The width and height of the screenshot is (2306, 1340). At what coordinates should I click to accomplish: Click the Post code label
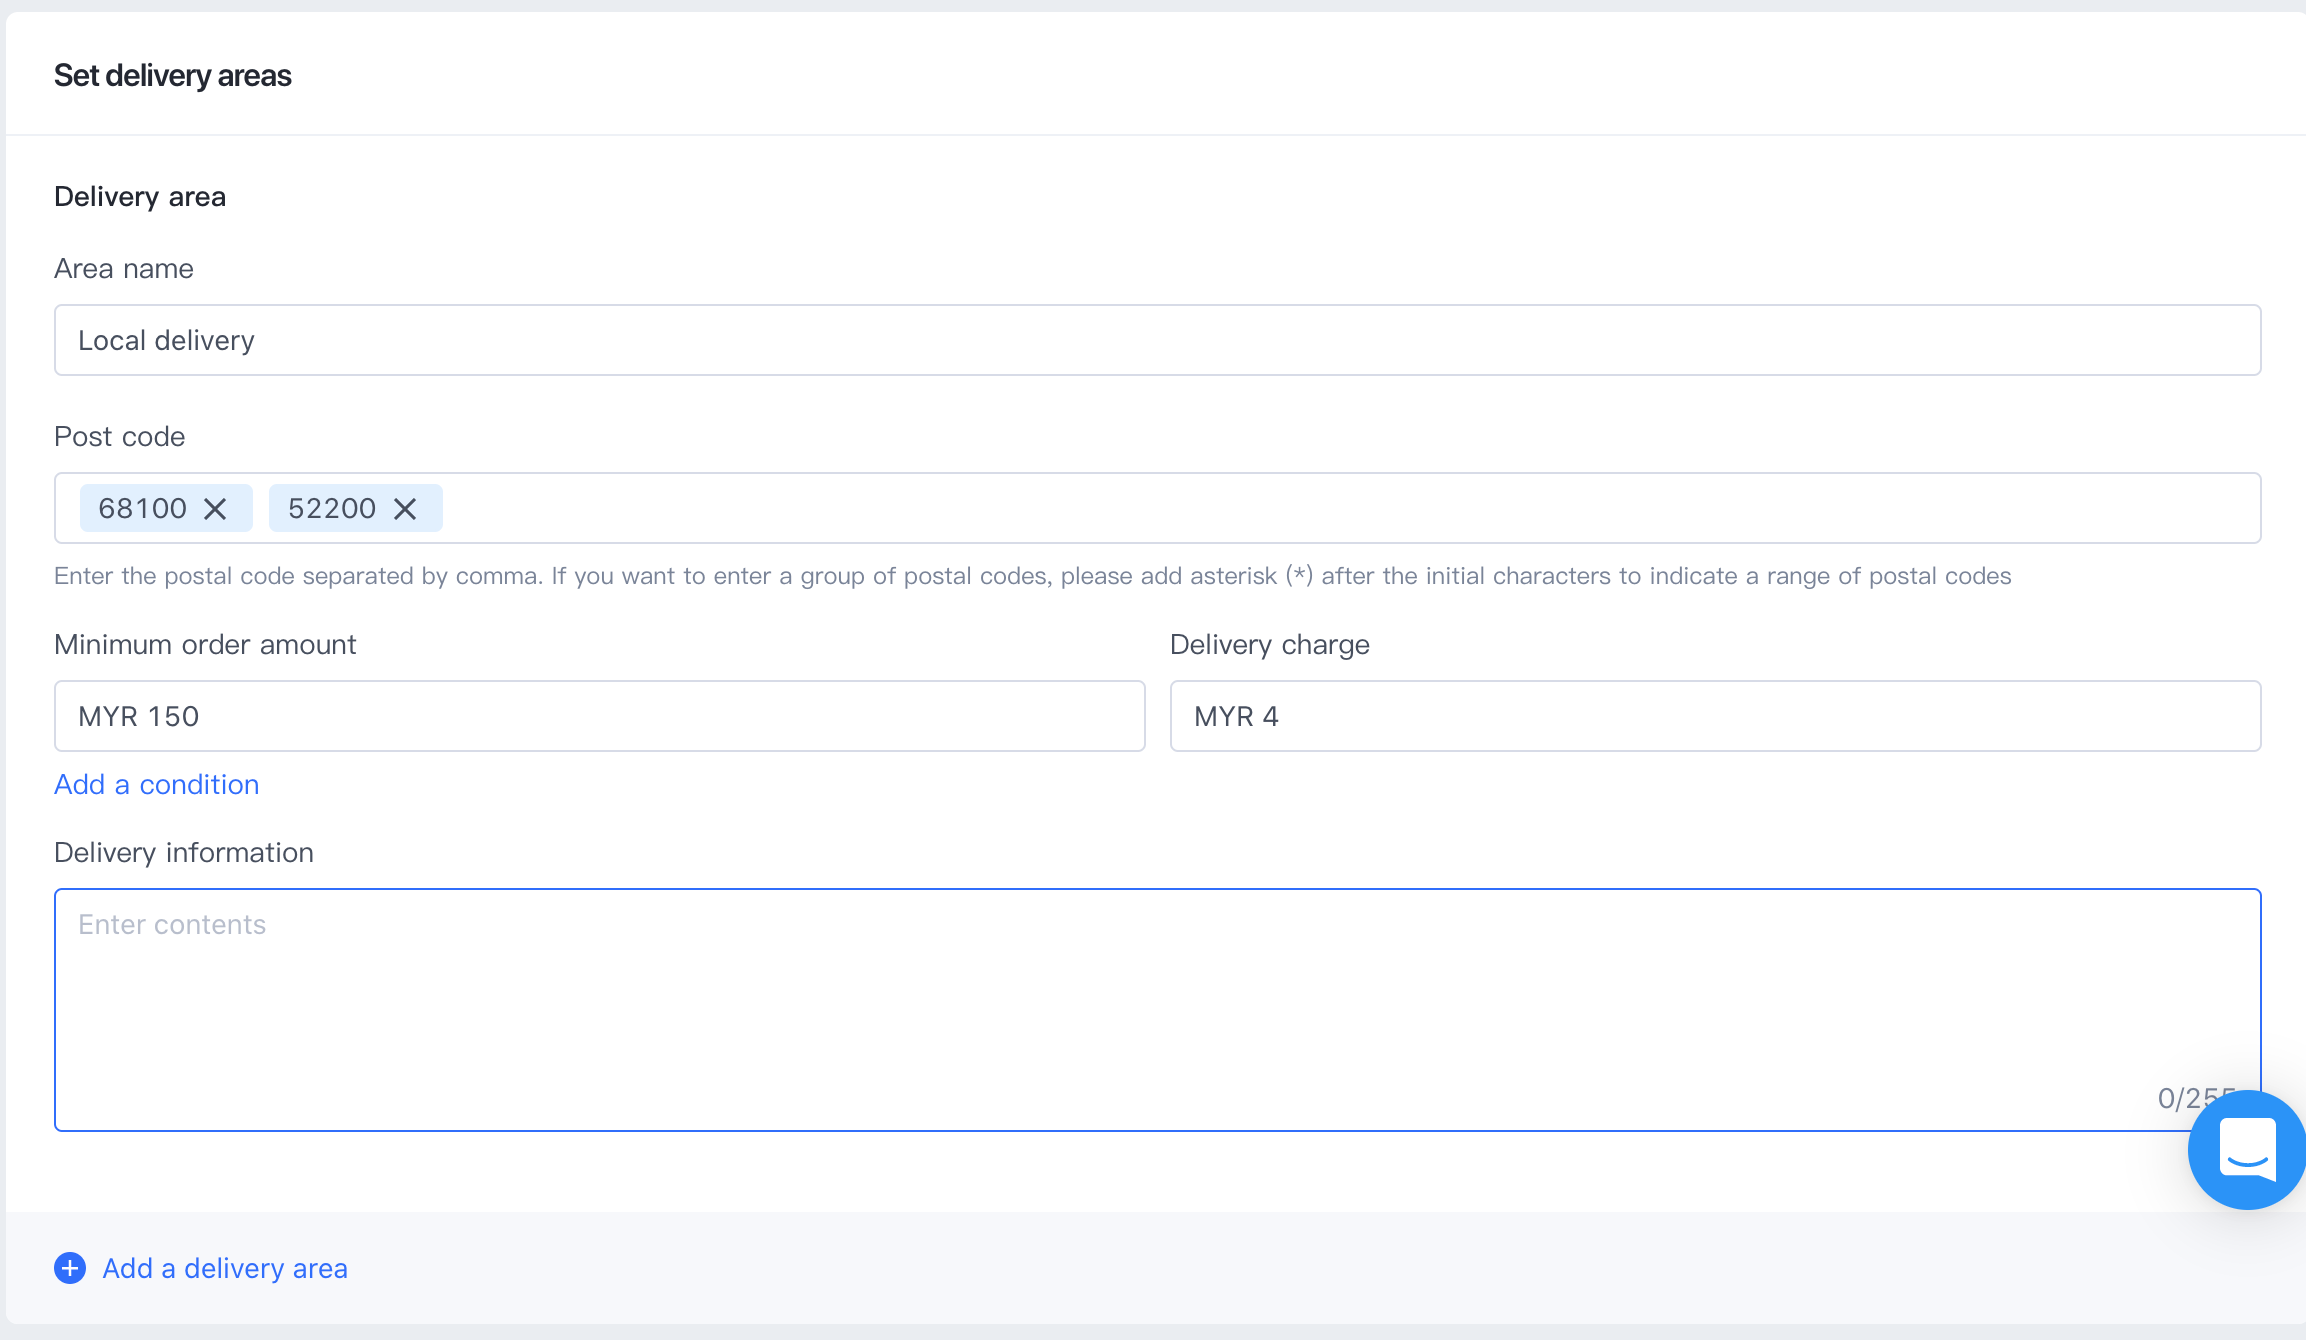click(x=120, y=436)
